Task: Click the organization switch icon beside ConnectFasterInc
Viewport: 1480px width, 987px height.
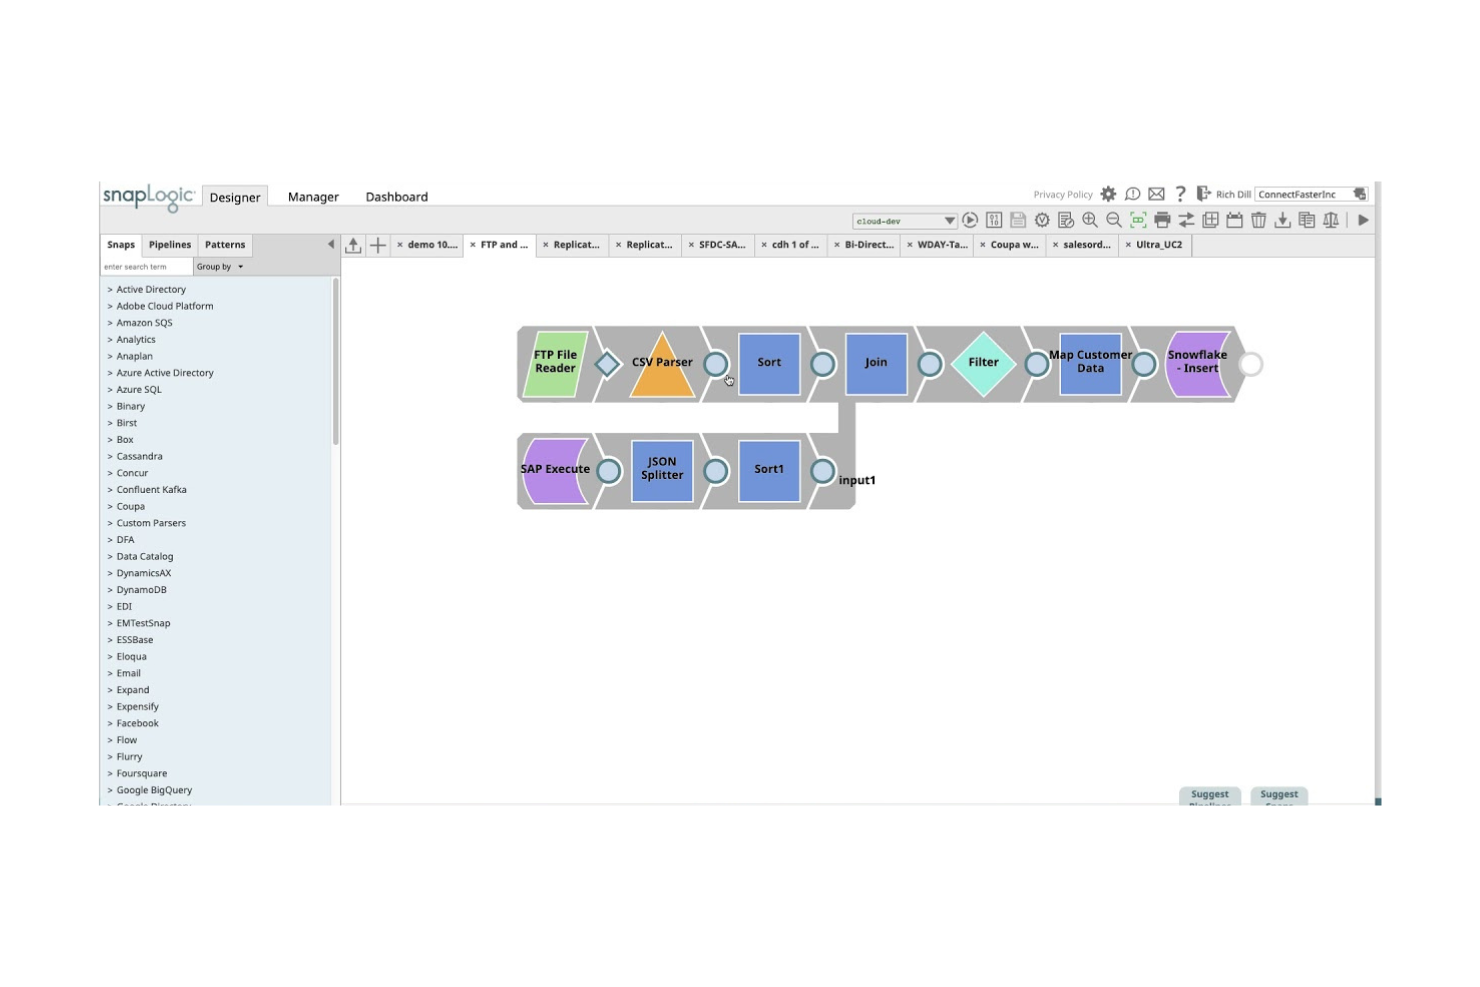Action: pyautogui.click(x=1360, y=194)
